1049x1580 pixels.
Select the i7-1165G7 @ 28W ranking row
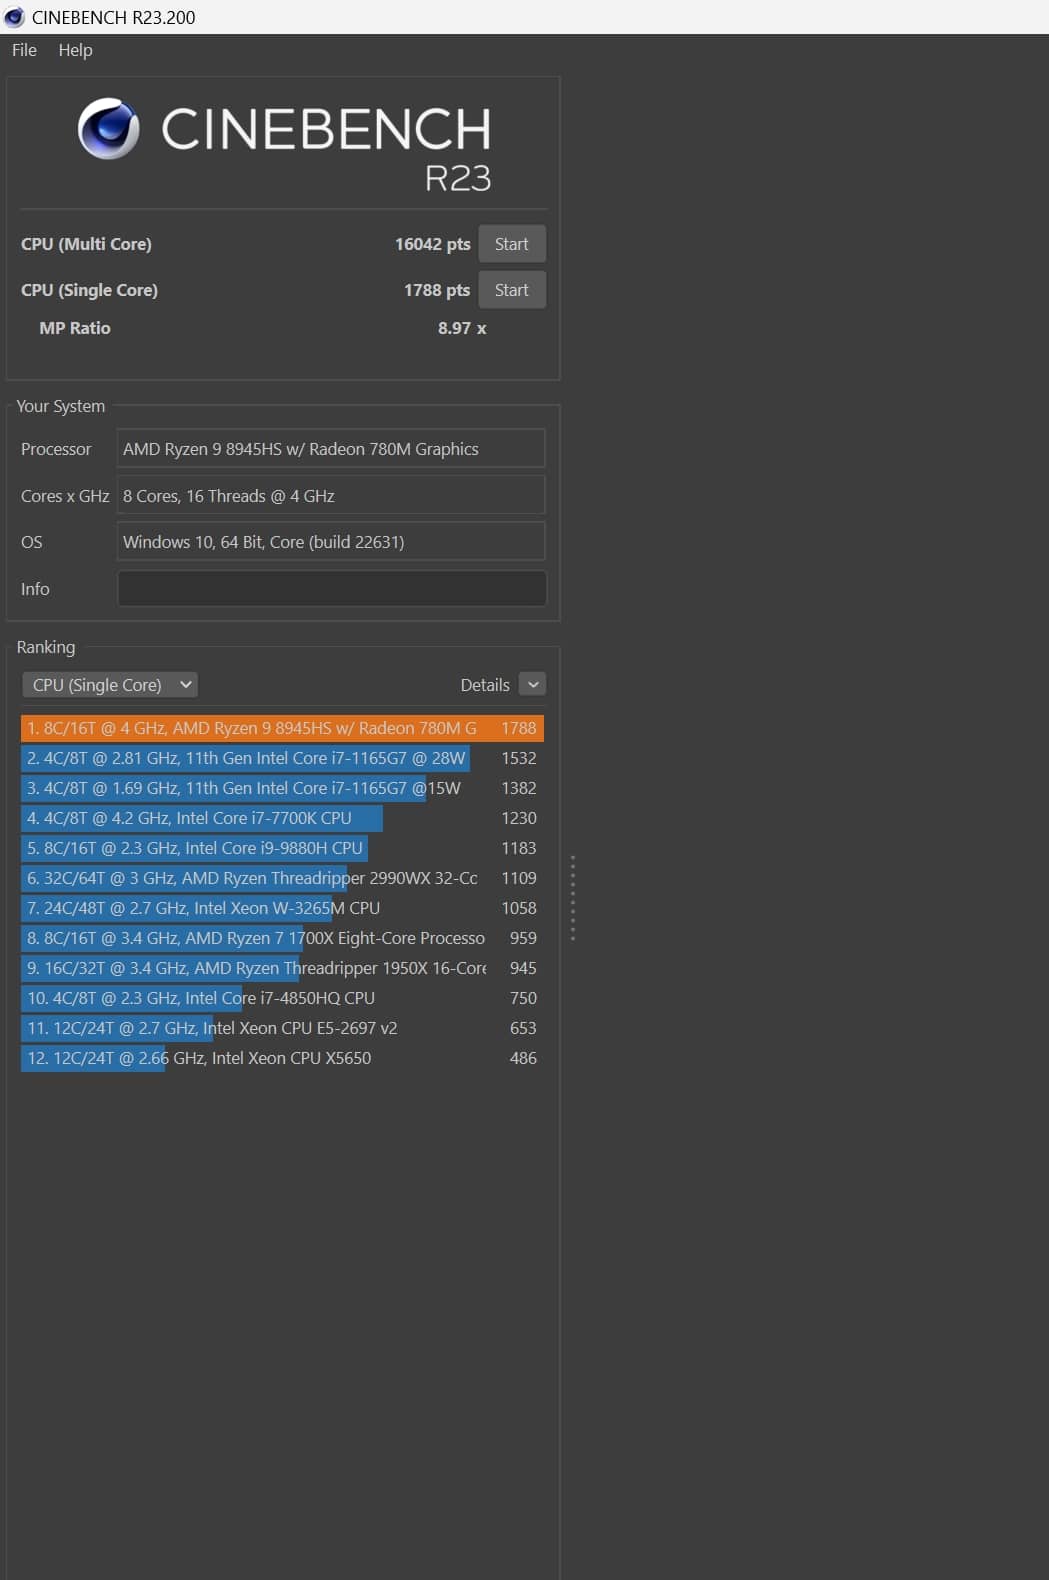click(282, 758)
